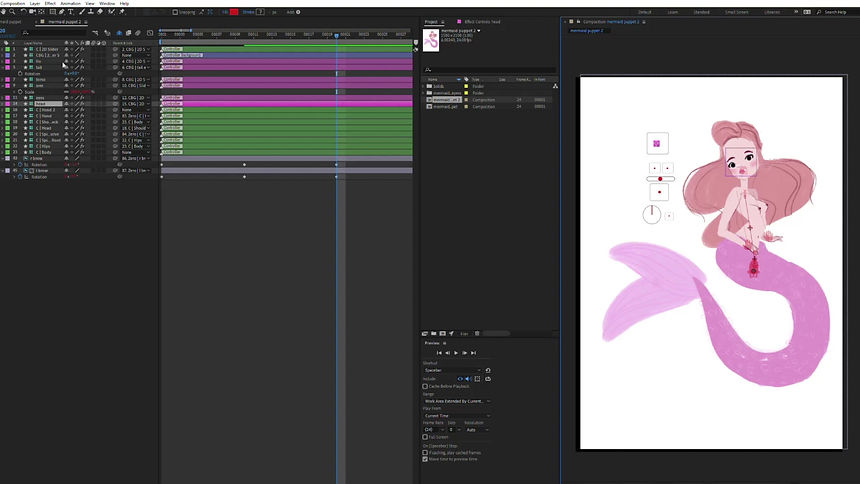Select the Unified Camera tool

coord(32,12)
